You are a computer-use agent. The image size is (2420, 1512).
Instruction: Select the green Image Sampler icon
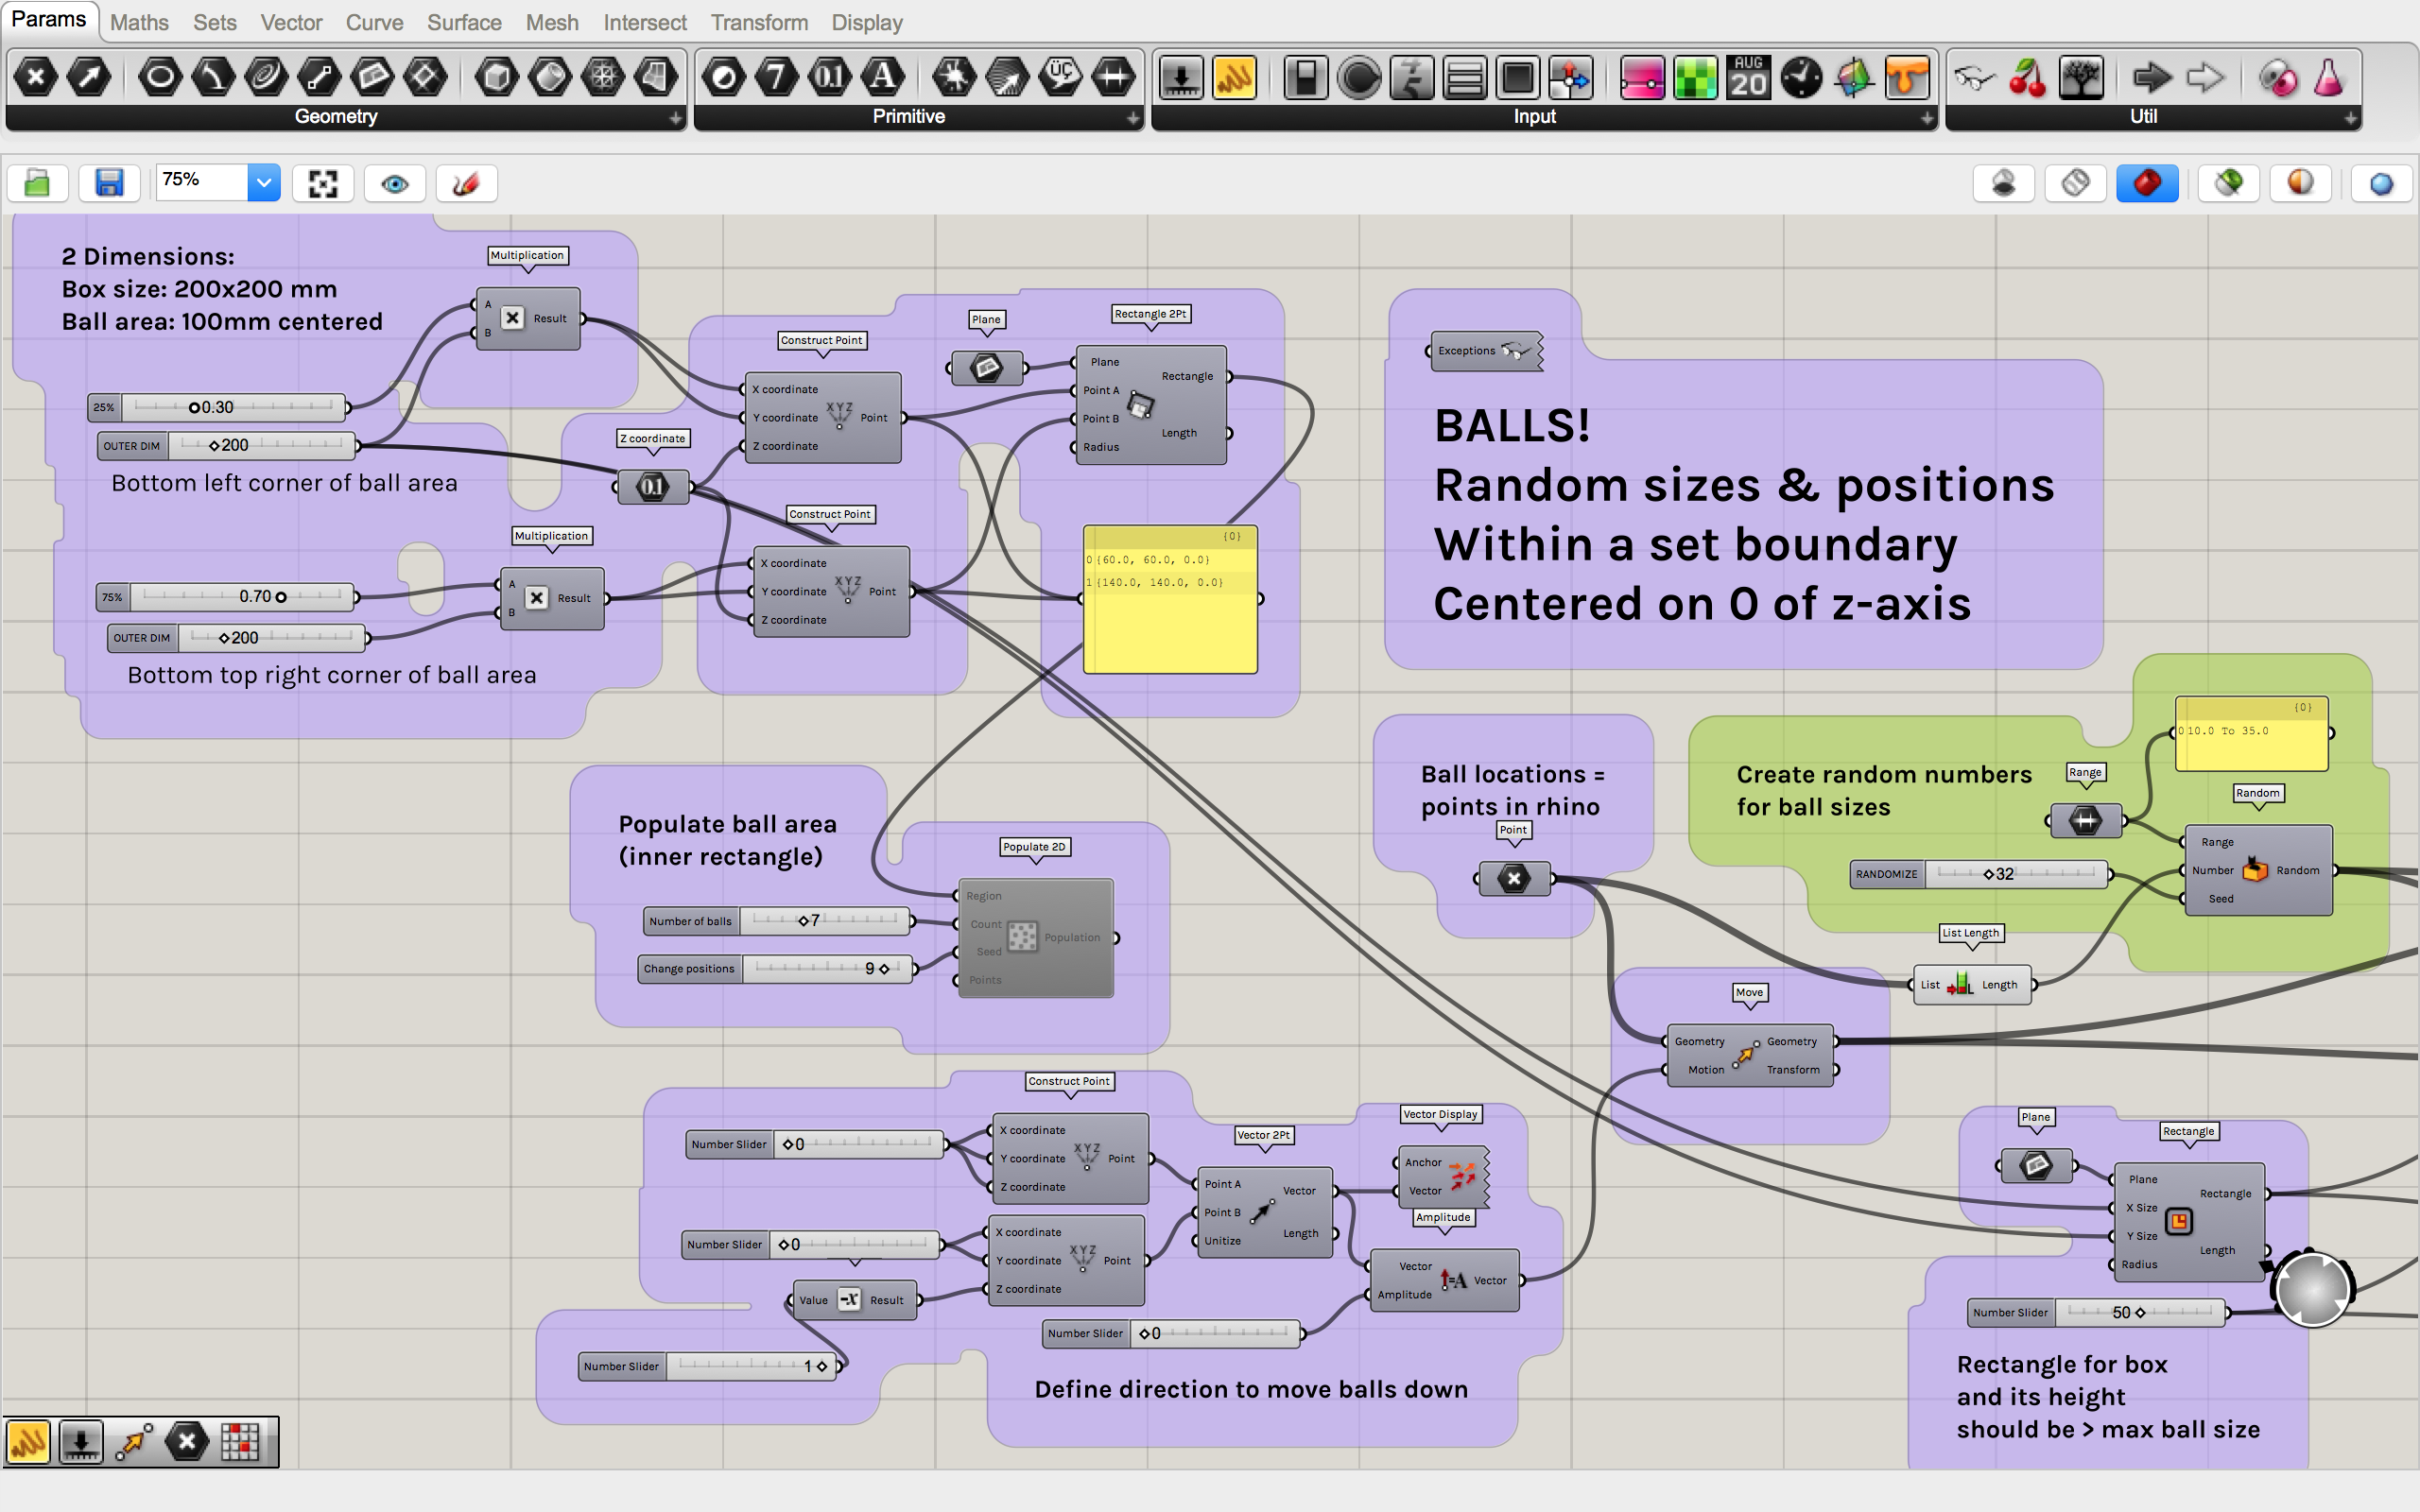pyautogui.click(x=1695, y=77)
